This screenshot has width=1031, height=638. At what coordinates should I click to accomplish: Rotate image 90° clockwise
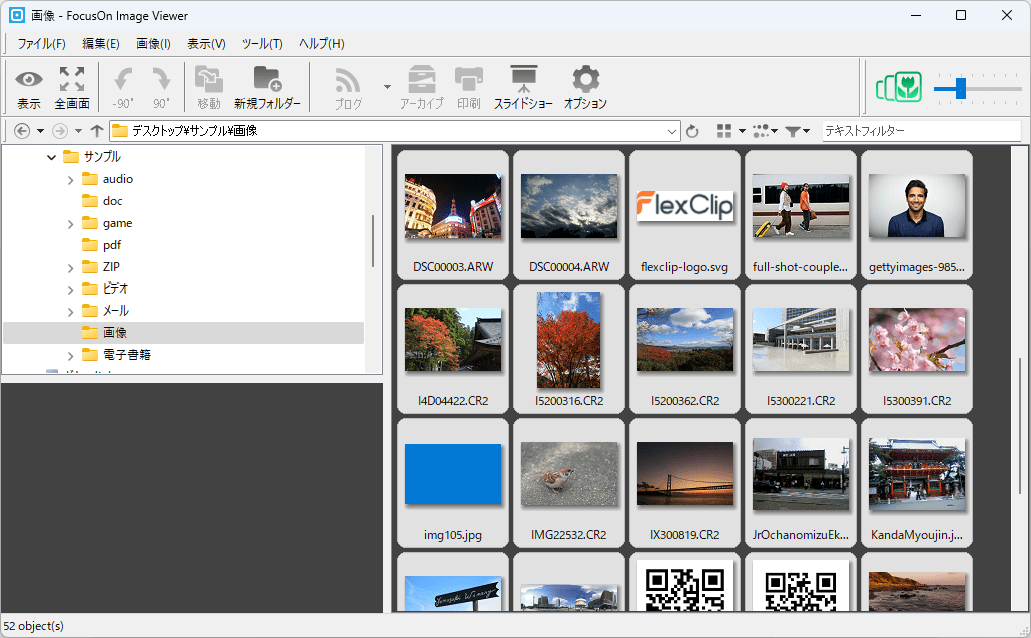click(161, 87)
